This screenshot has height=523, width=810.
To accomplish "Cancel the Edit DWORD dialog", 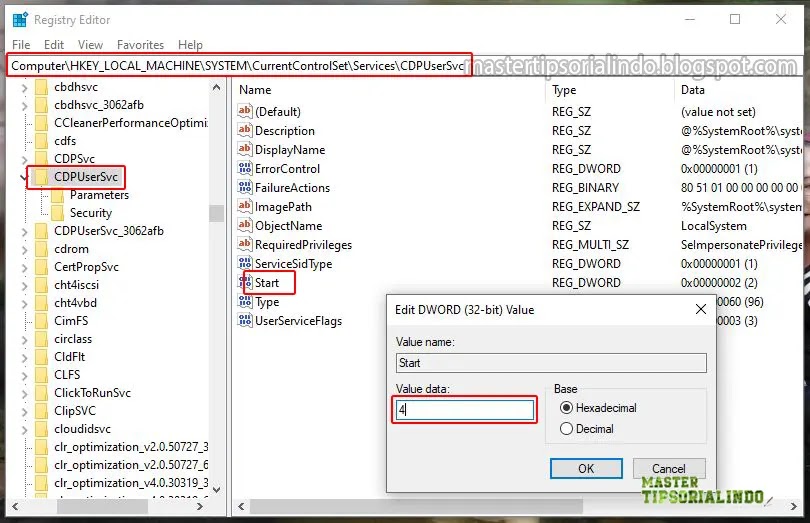I will (x=669, y=469).
